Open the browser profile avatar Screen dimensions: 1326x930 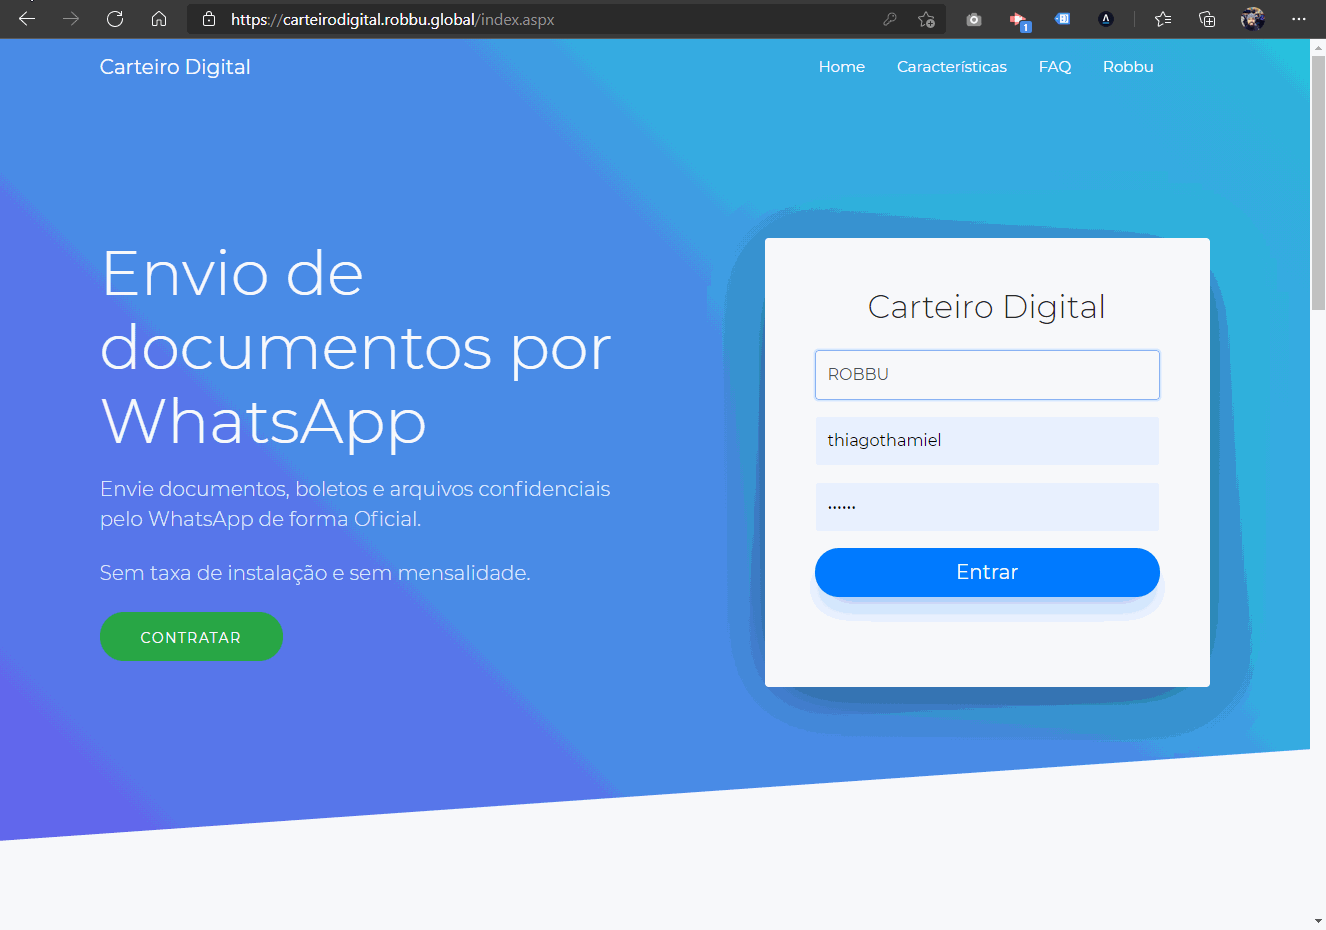click(x=1252, y=19)
